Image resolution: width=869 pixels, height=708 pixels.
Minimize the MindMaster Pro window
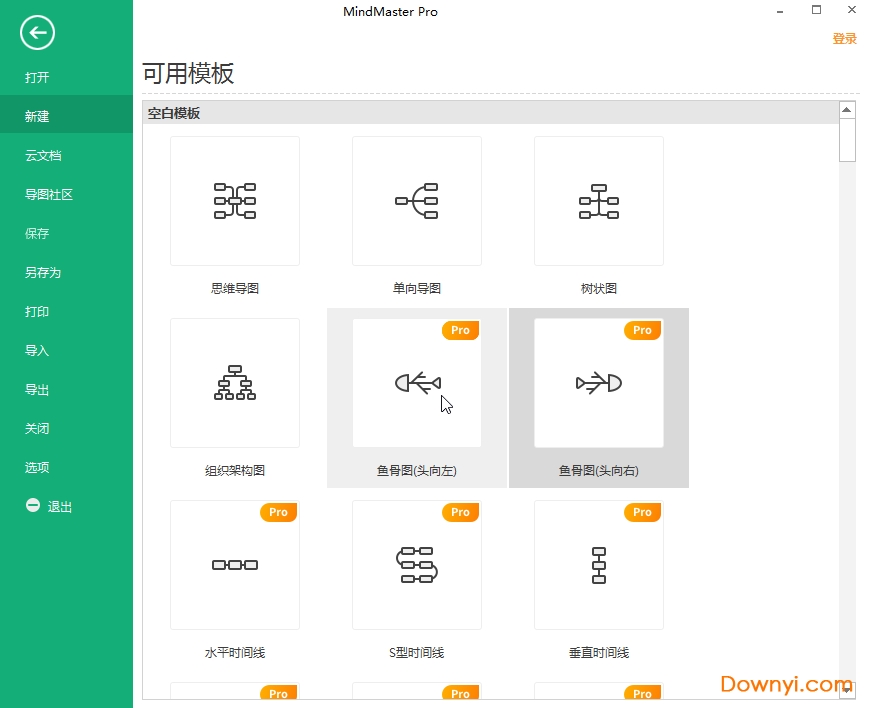pos(780,11)
